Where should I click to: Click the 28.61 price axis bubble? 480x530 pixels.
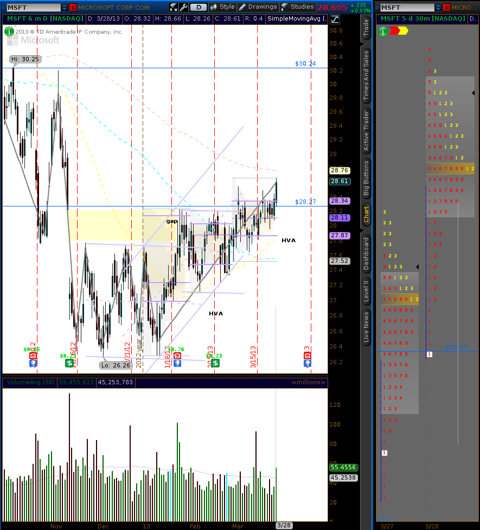(x=340, y=181)
